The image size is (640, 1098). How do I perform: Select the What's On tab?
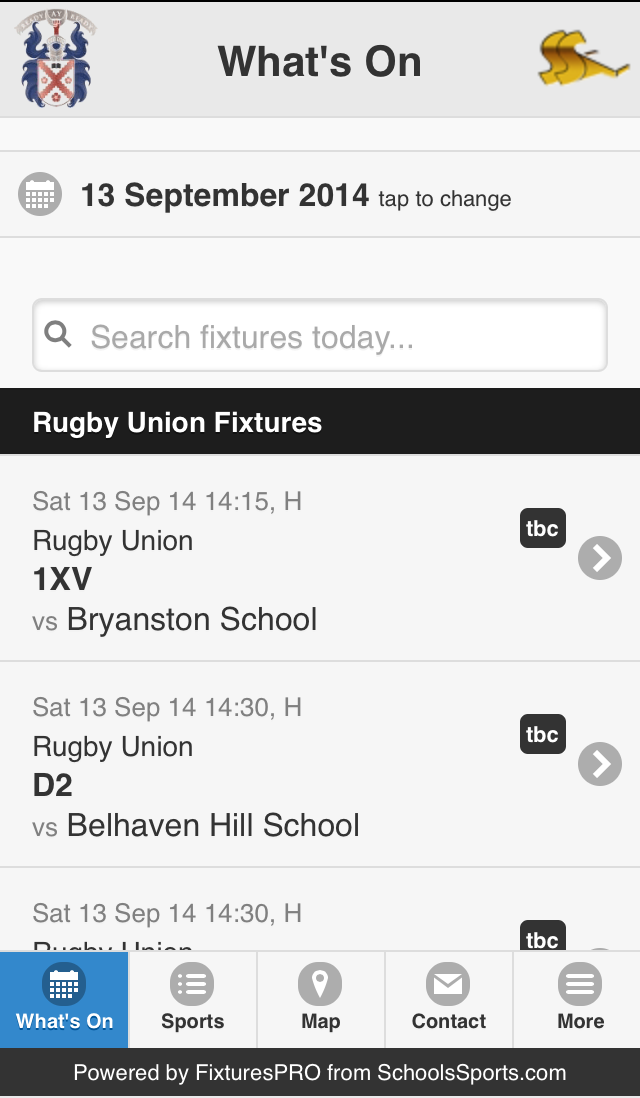coord(64,999)
